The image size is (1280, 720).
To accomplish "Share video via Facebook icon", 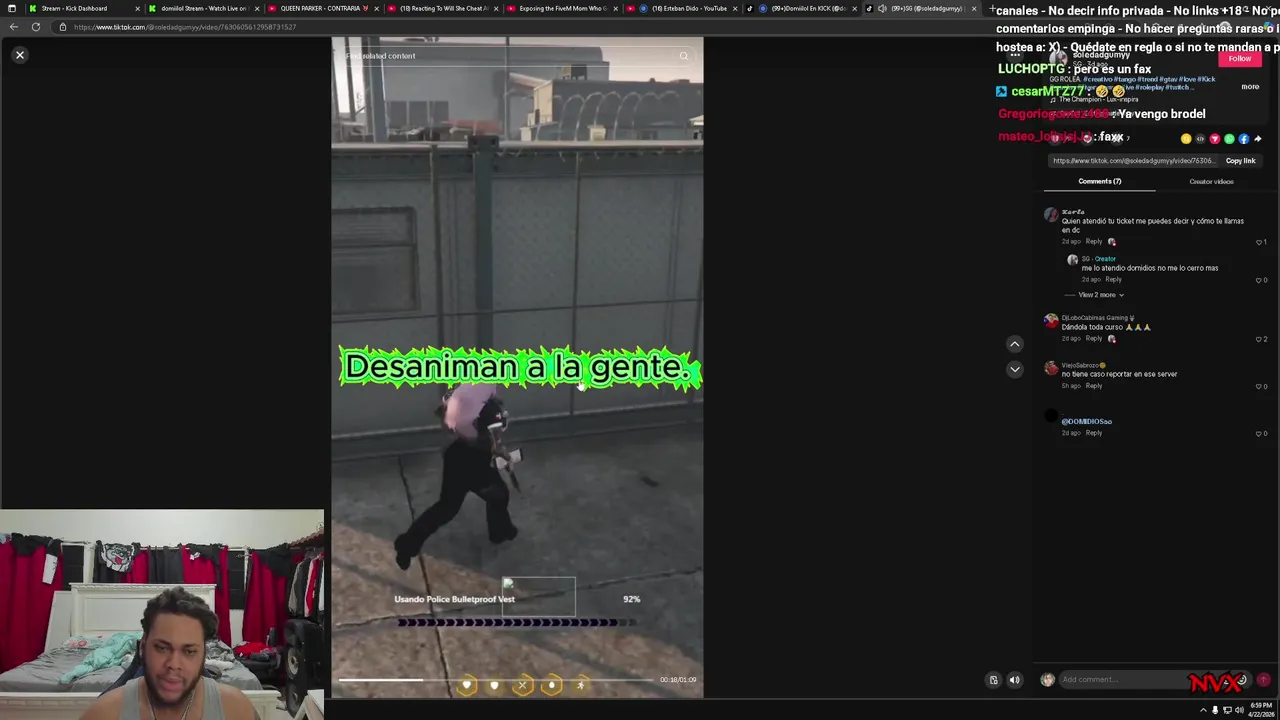I will coord(1244,139).
